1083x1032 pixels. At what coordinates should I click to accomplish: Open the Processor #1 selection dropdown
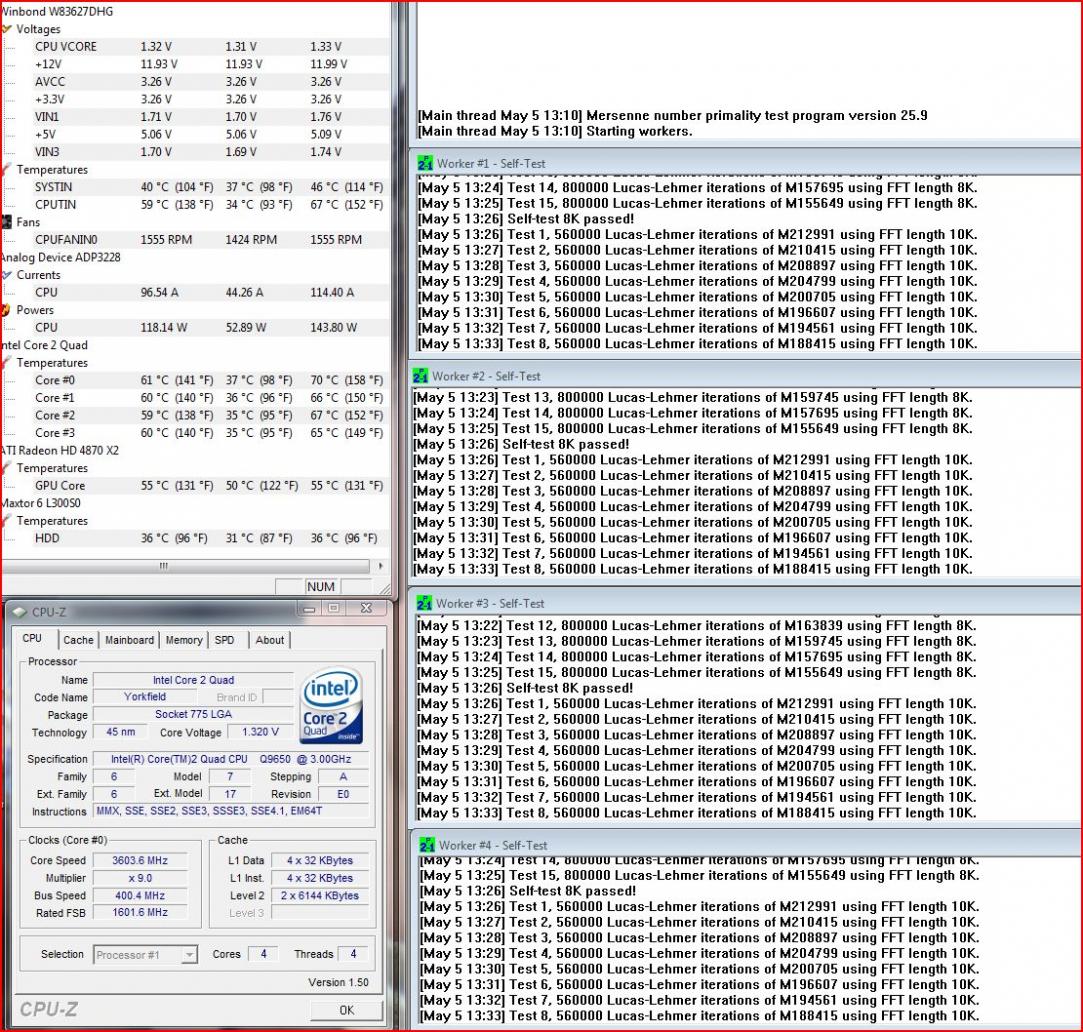pos(146,955)
